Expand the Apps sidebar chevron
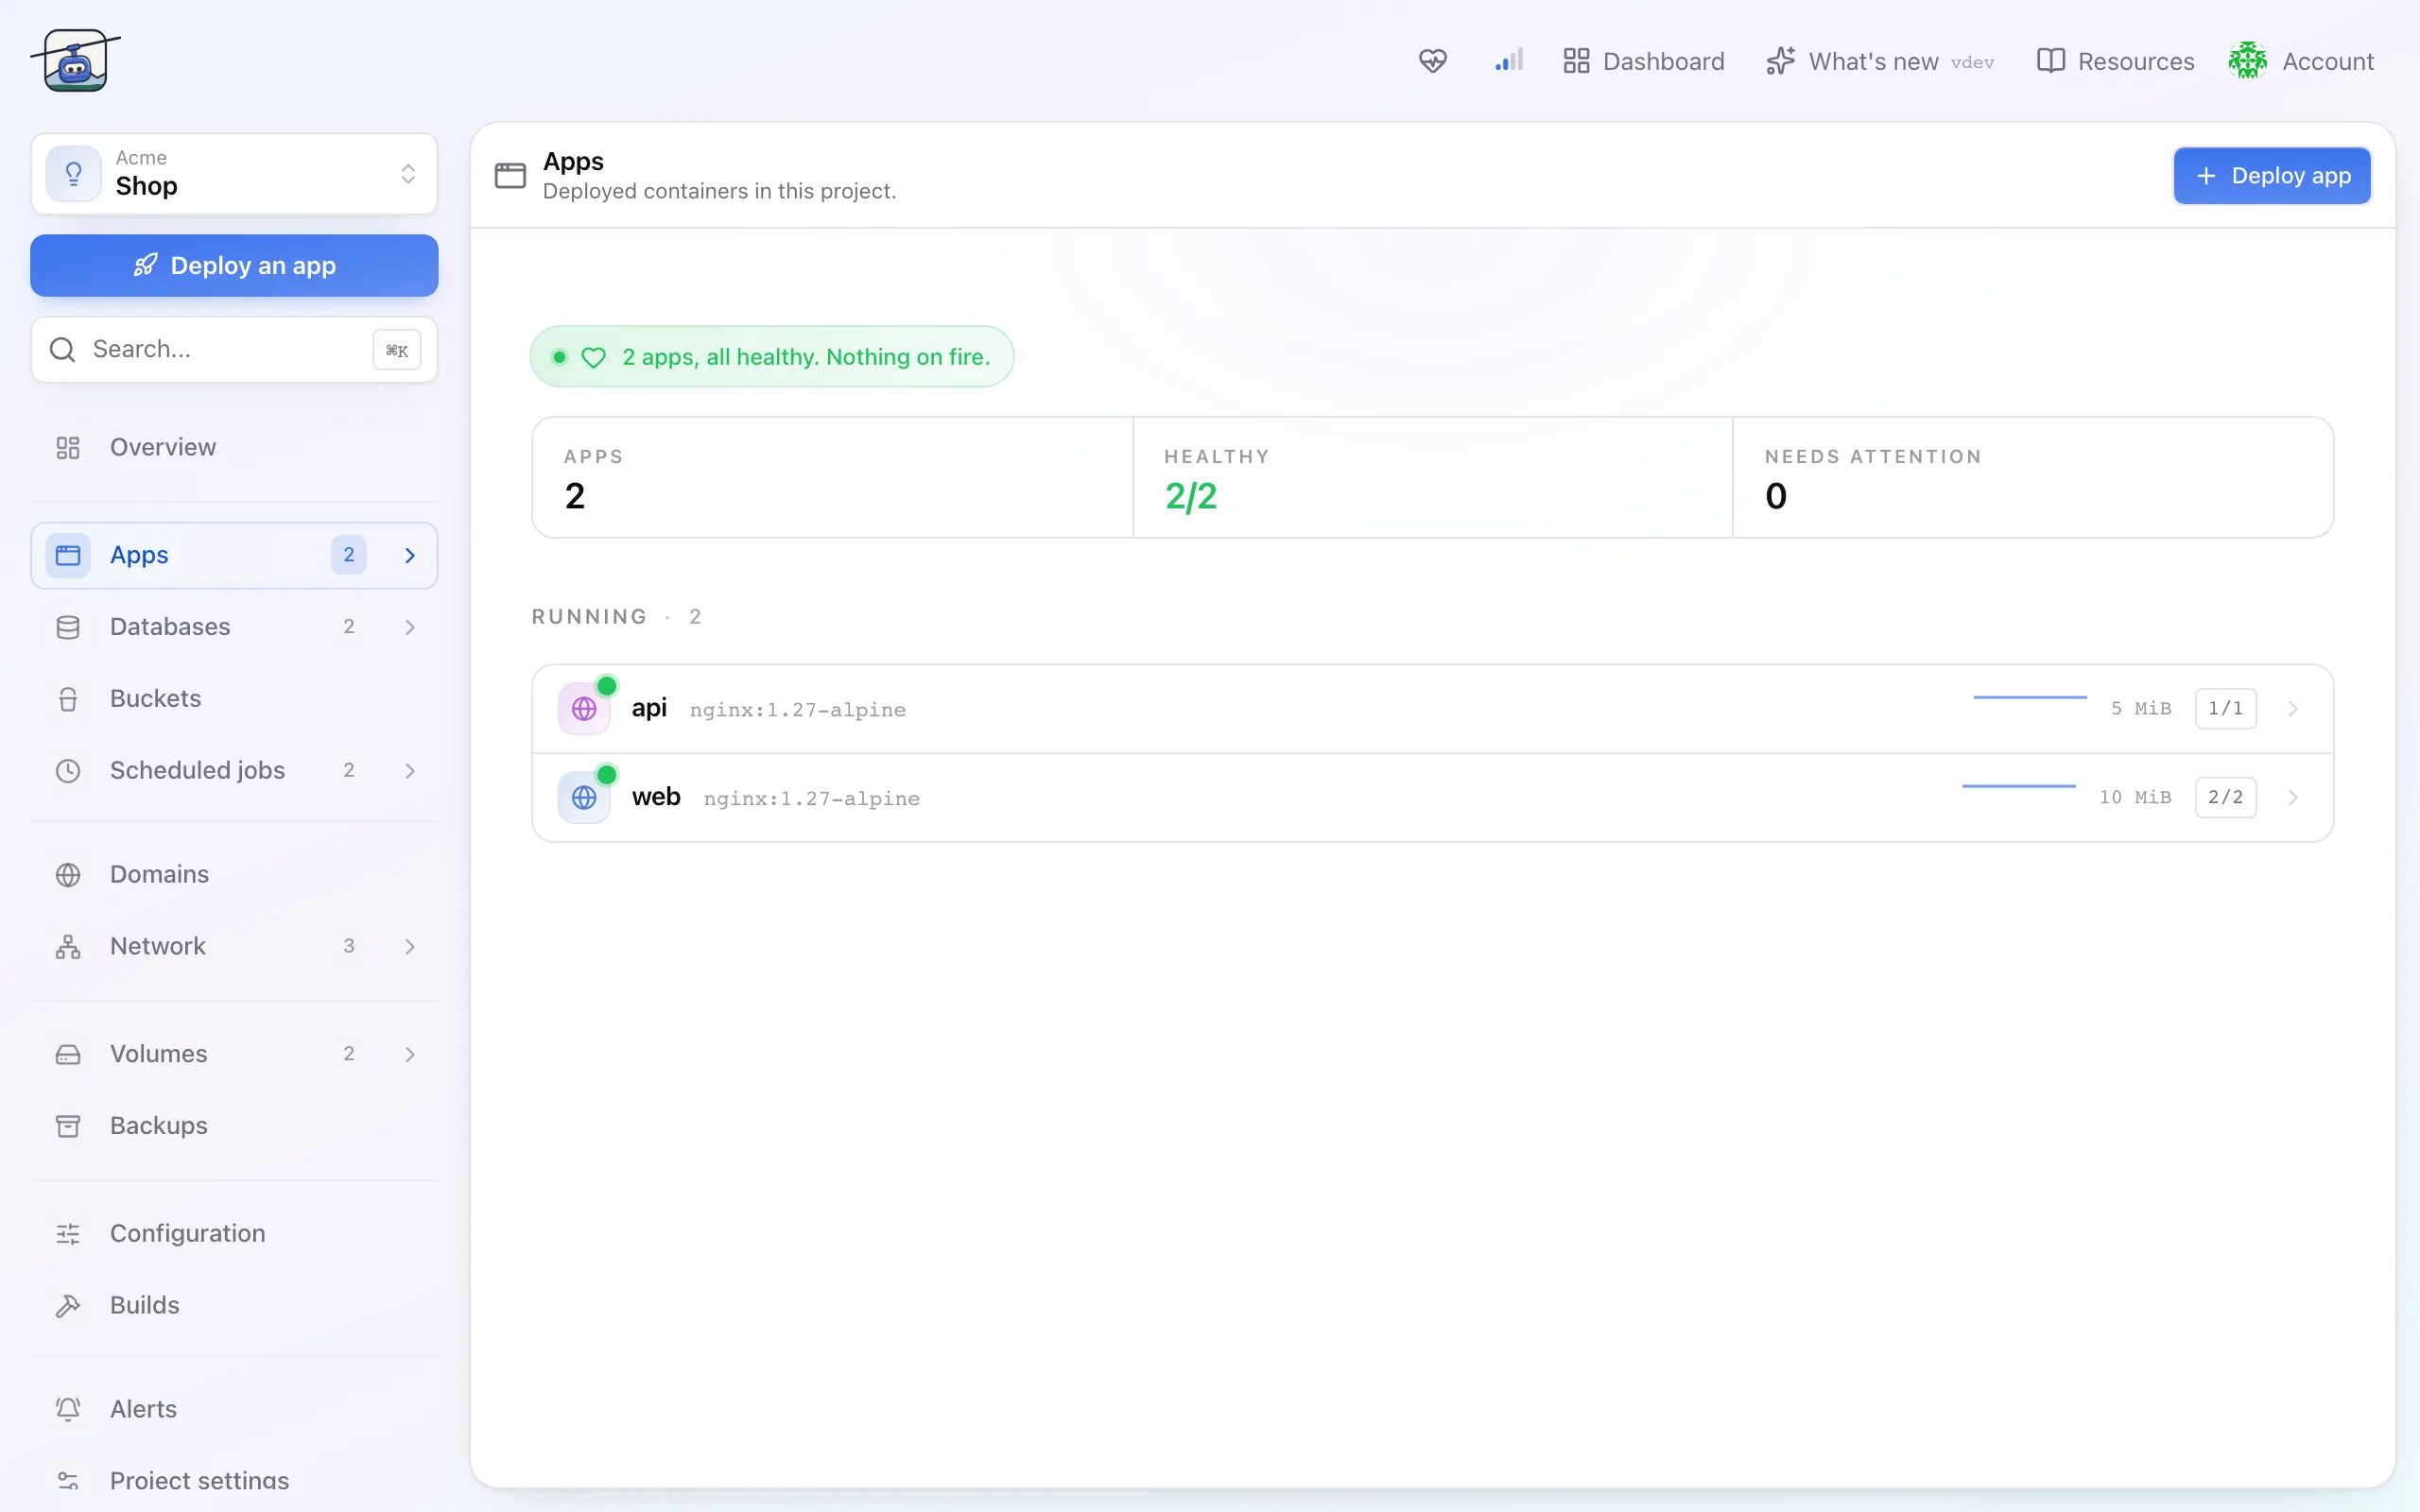 click(409, 555)
